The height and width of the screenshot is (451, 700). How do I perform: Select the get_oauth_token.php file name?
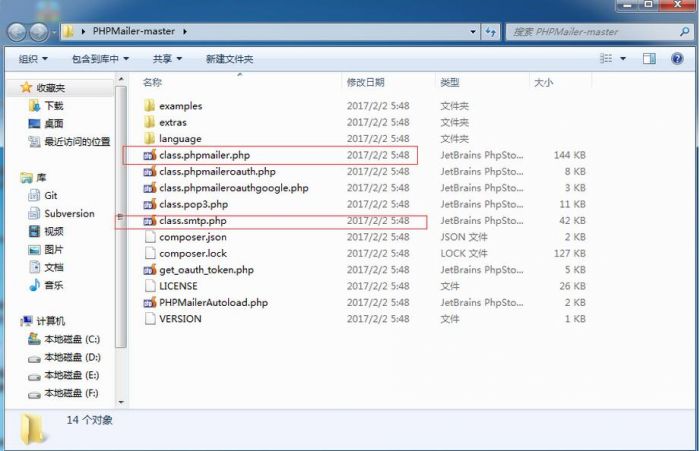pos(206,270)
